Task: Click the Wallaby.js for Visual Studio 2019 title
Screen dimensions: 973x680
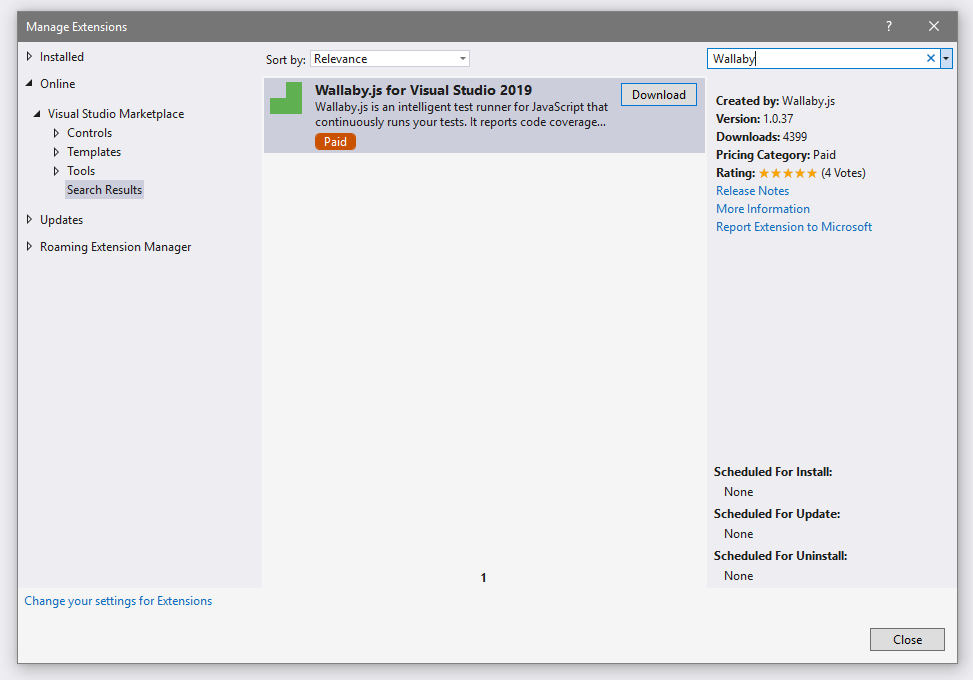Action: [423, 90]
